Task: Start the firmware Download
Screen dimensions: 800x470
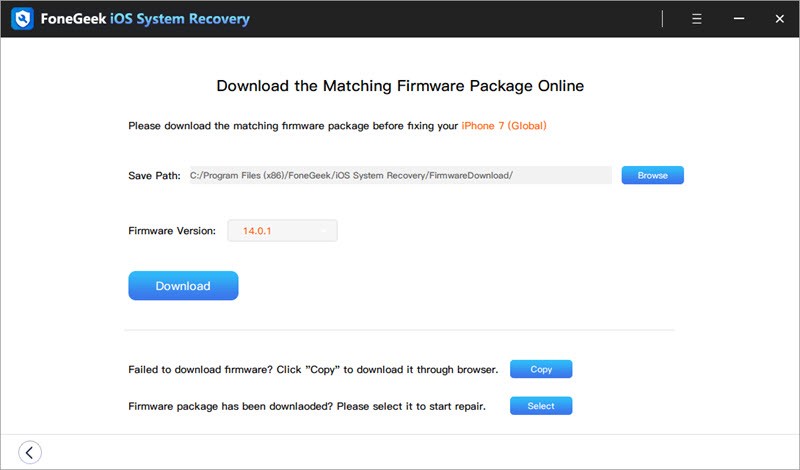Action: pos(183,286)
